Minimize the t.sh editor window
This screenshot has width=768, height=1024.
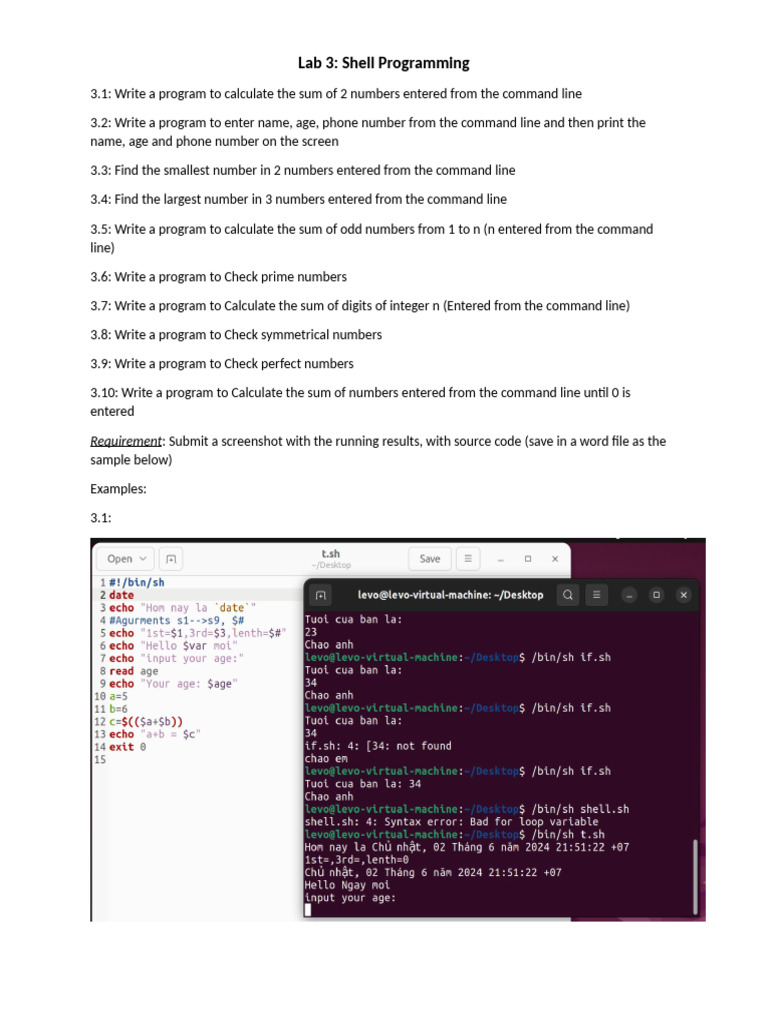(501, 559)
